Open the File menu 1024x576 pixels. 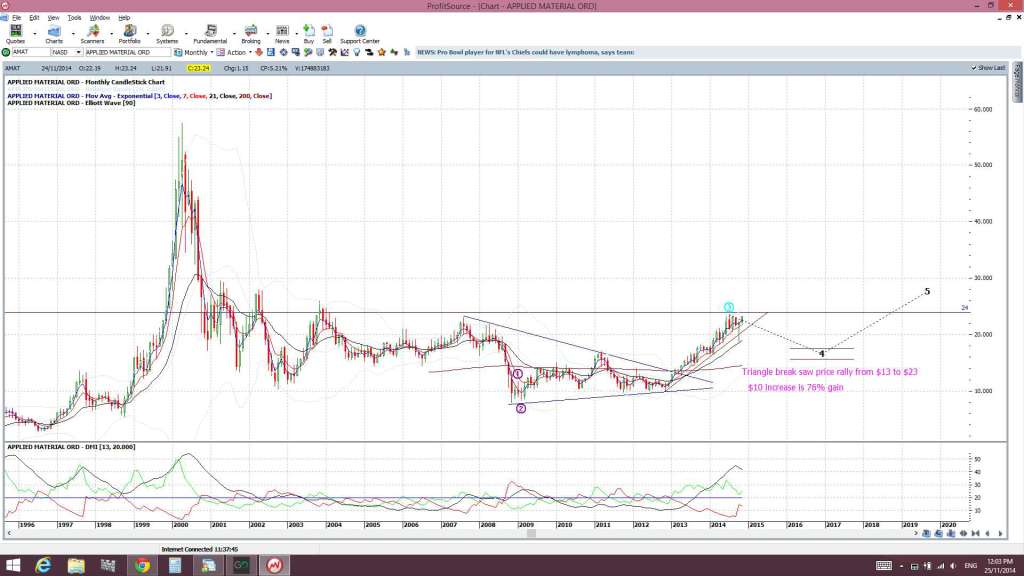pyautogui.click(x=16, y=18)
